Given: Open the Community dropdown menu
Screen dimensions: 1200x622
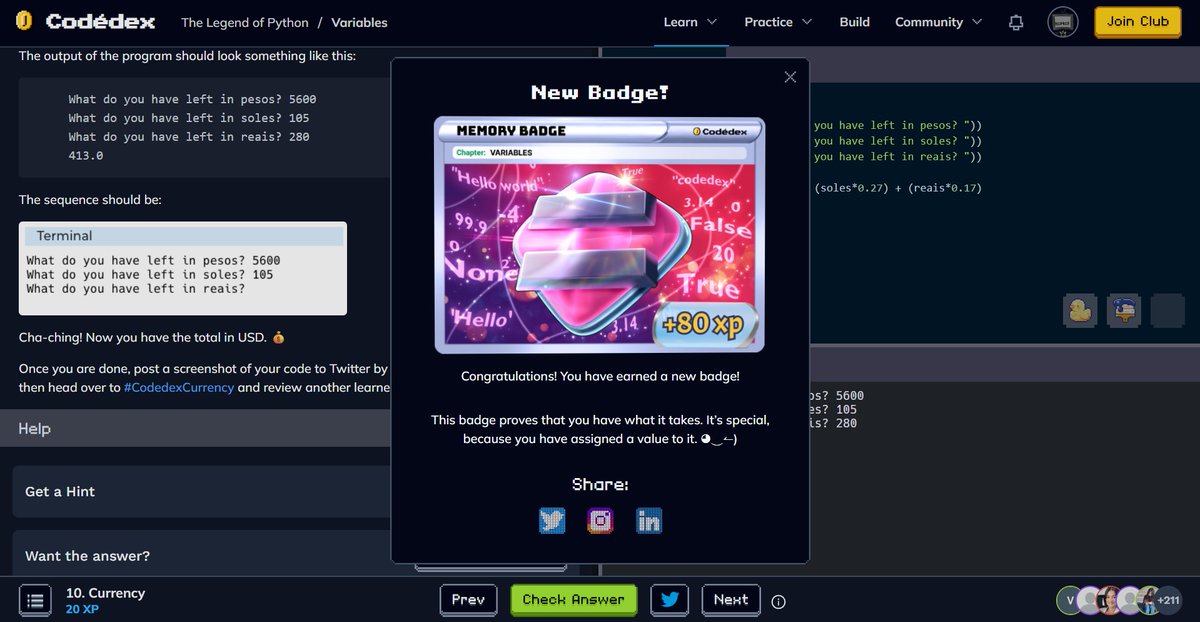Looking at the screenshot, I should pos(938,22).
